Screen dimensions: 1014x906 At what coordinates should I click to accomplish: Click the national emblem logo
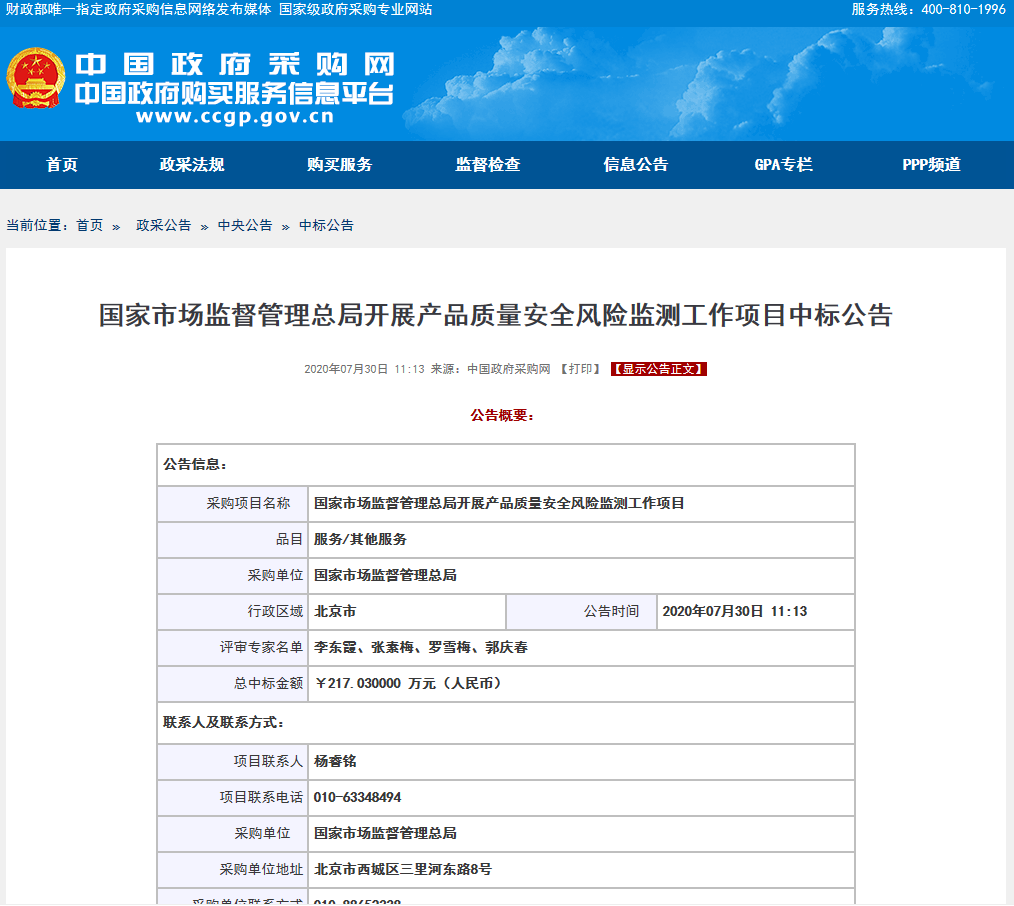pos(37,82)
